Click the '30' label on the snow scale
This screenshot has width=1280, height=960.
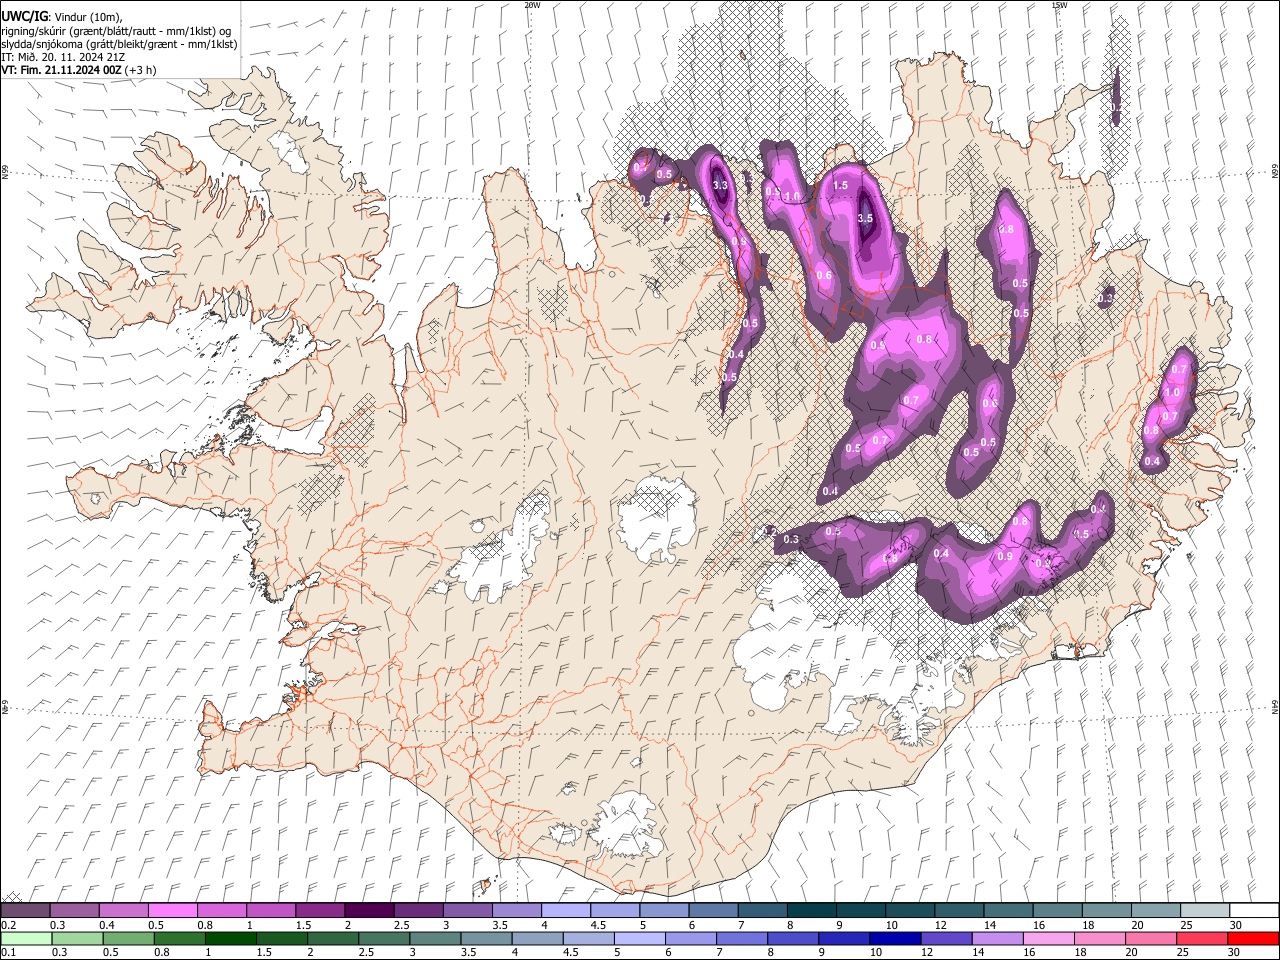click(x=1235, y=925)
